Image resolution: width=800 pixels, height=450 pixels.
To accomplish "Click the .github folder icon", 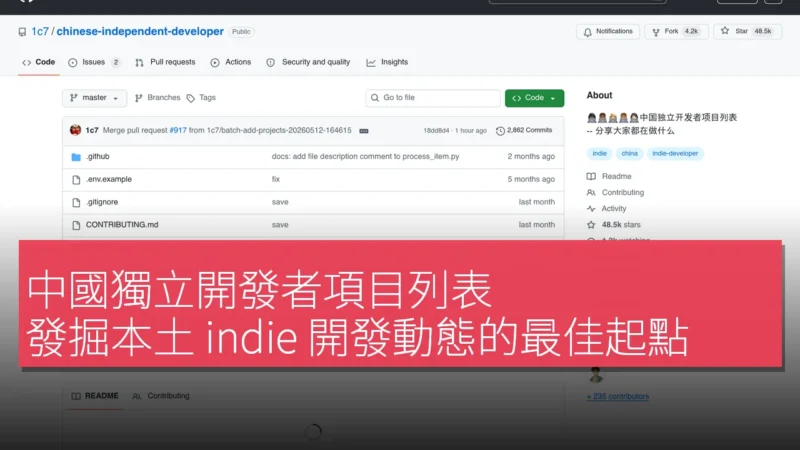I will pyautogui.click(x=76, y=157).
